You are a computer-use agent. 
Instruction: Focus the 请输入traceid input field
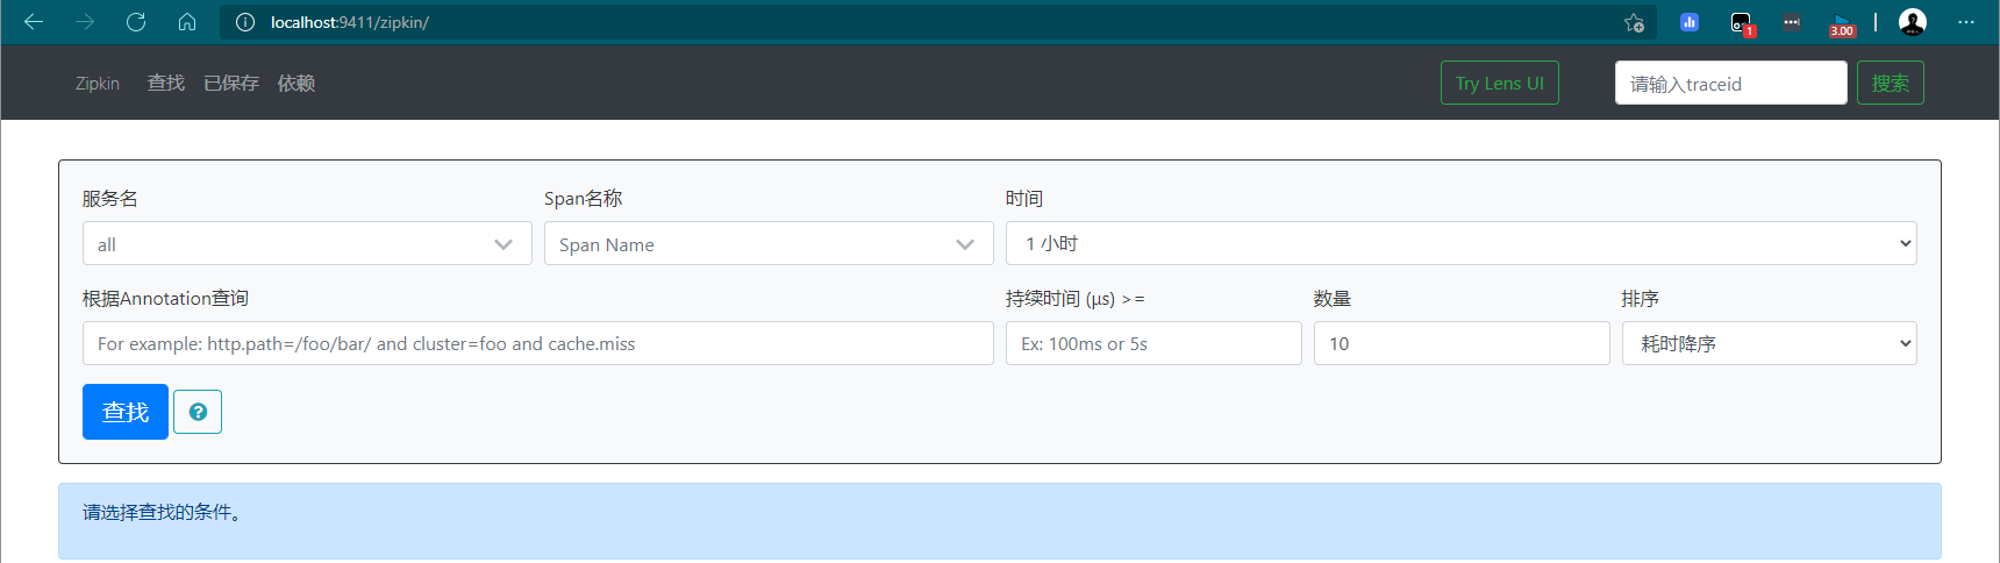pyautogui.click(x=1730, y=83)
